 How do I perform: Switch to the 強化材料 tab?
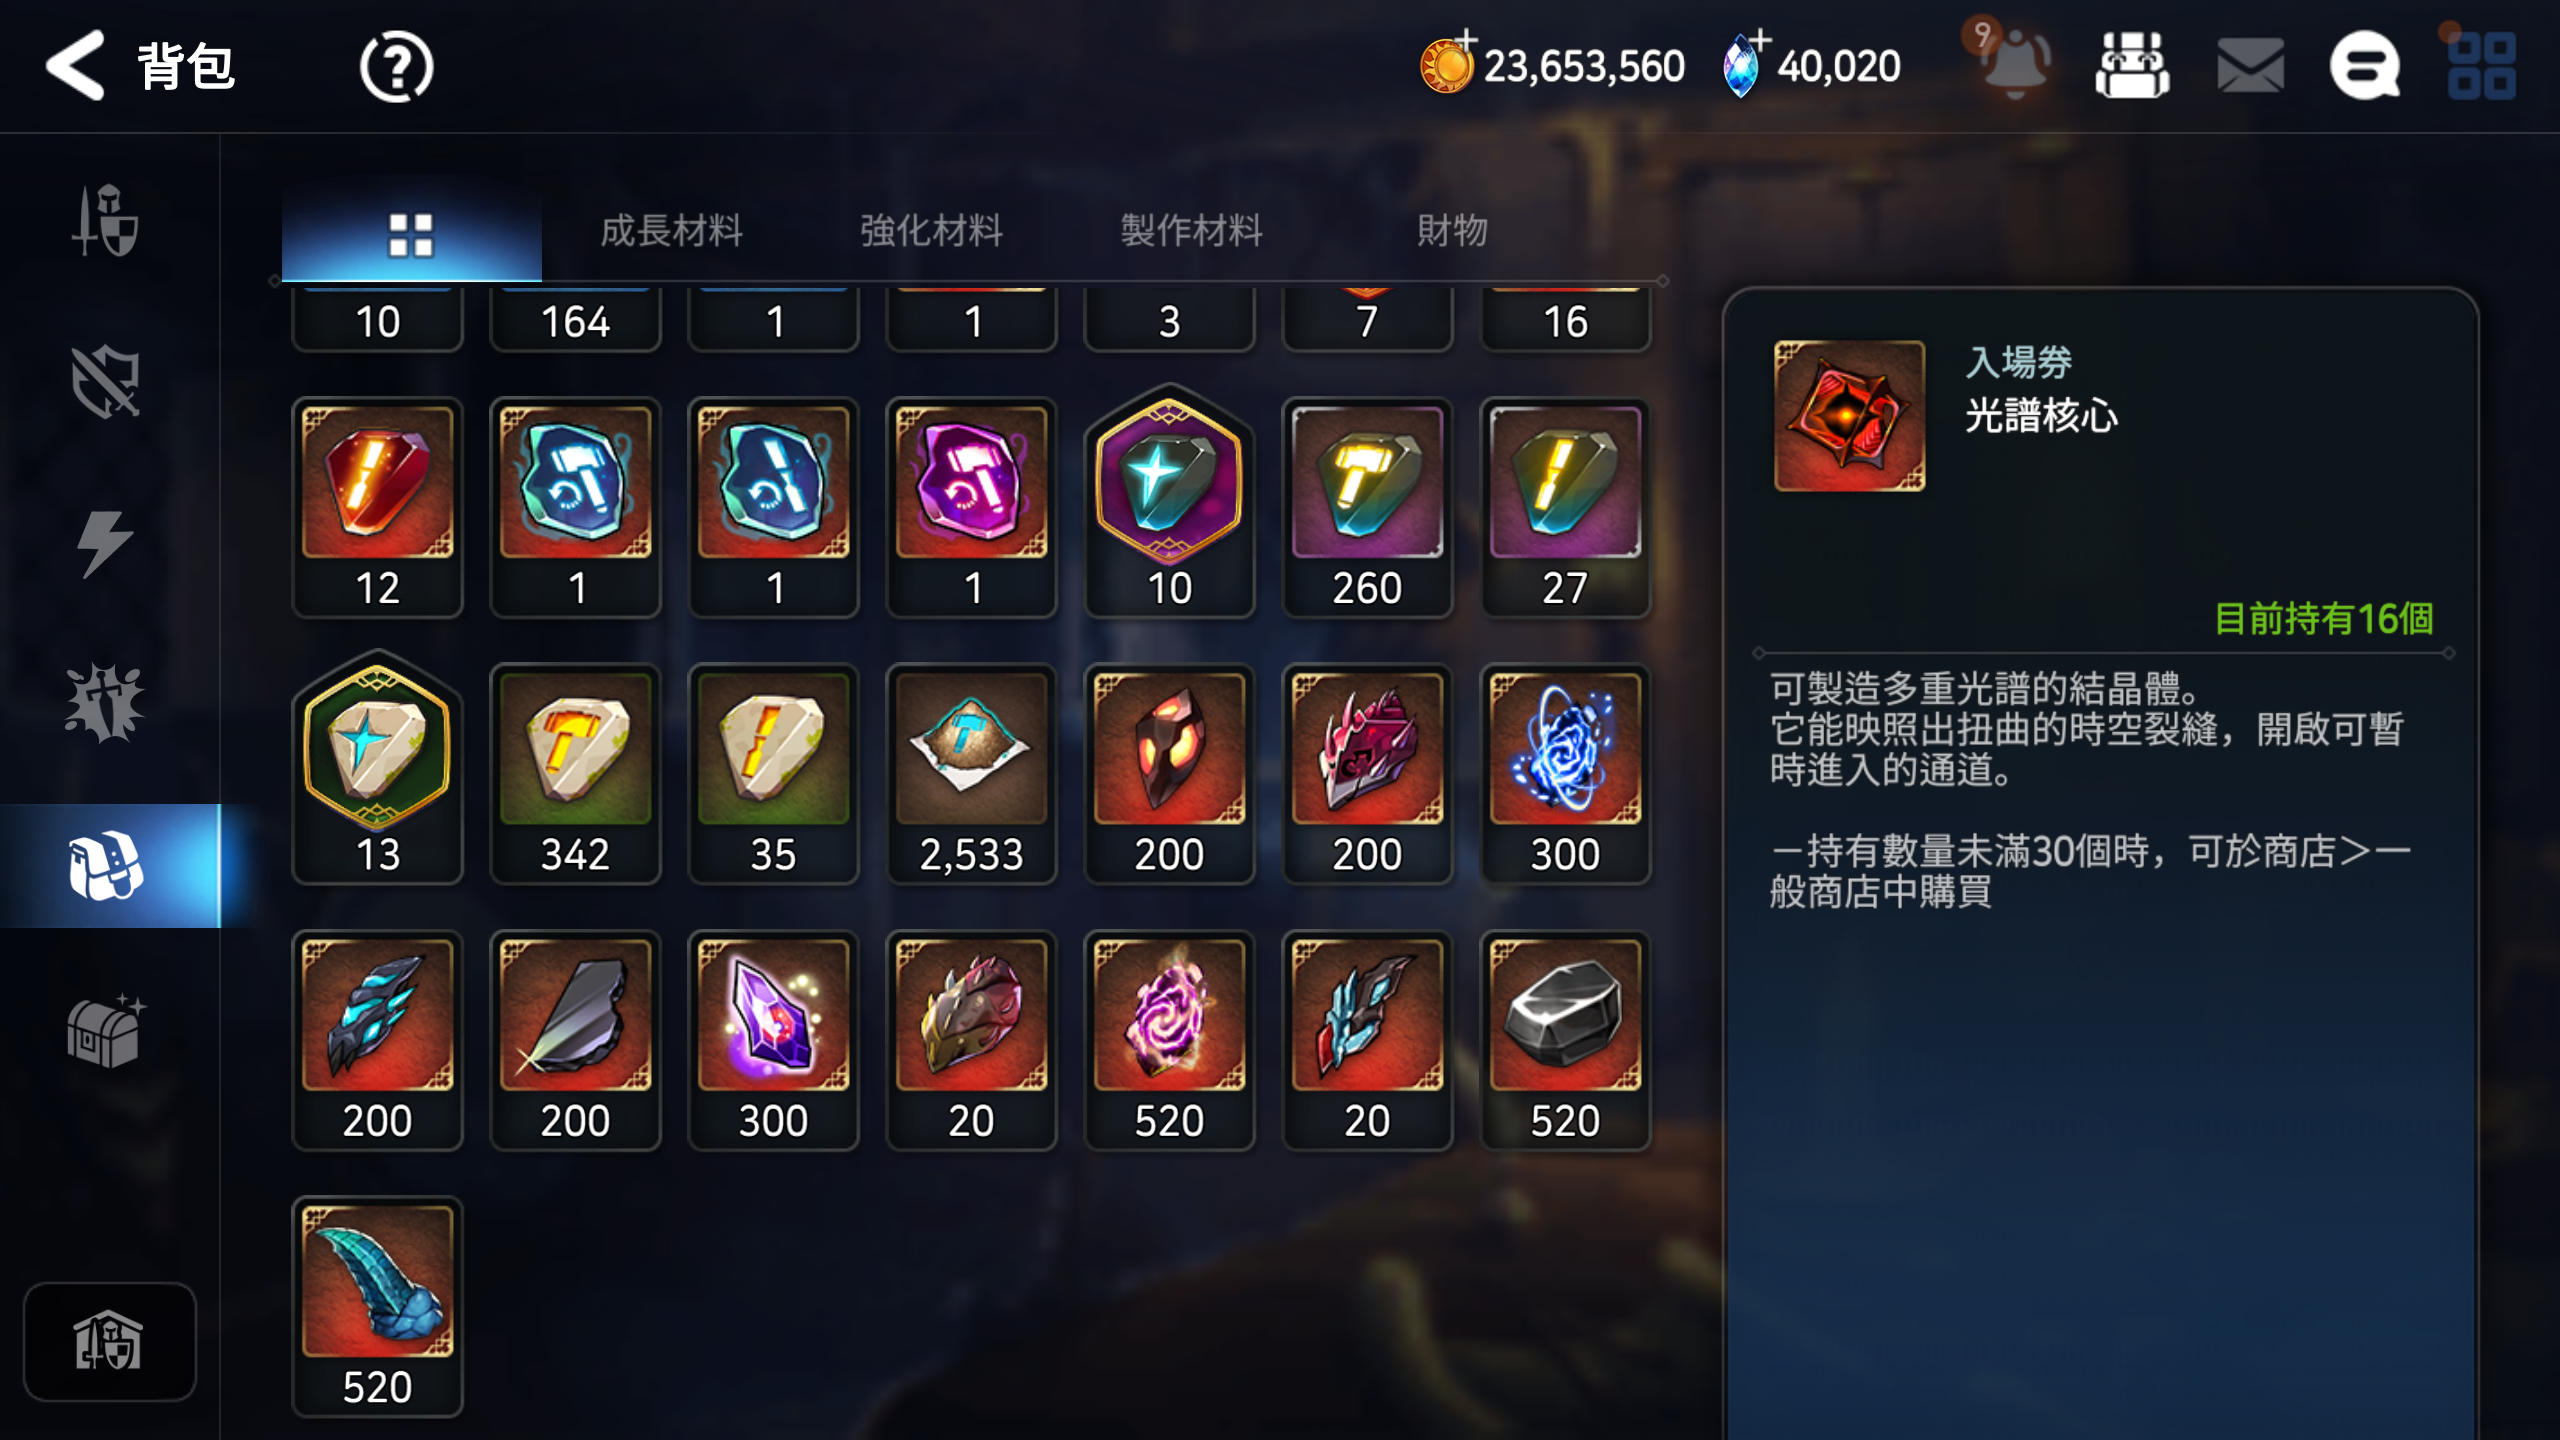[x=931, y=231]
